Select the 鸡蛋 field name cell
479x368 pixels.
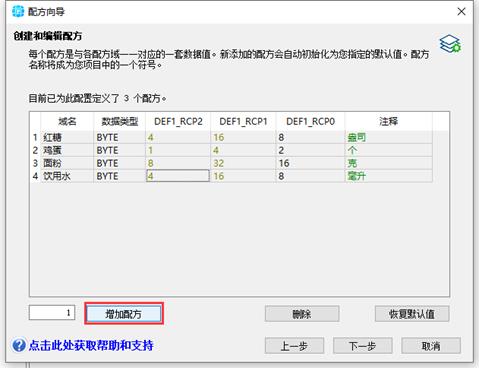coord(67,150)
